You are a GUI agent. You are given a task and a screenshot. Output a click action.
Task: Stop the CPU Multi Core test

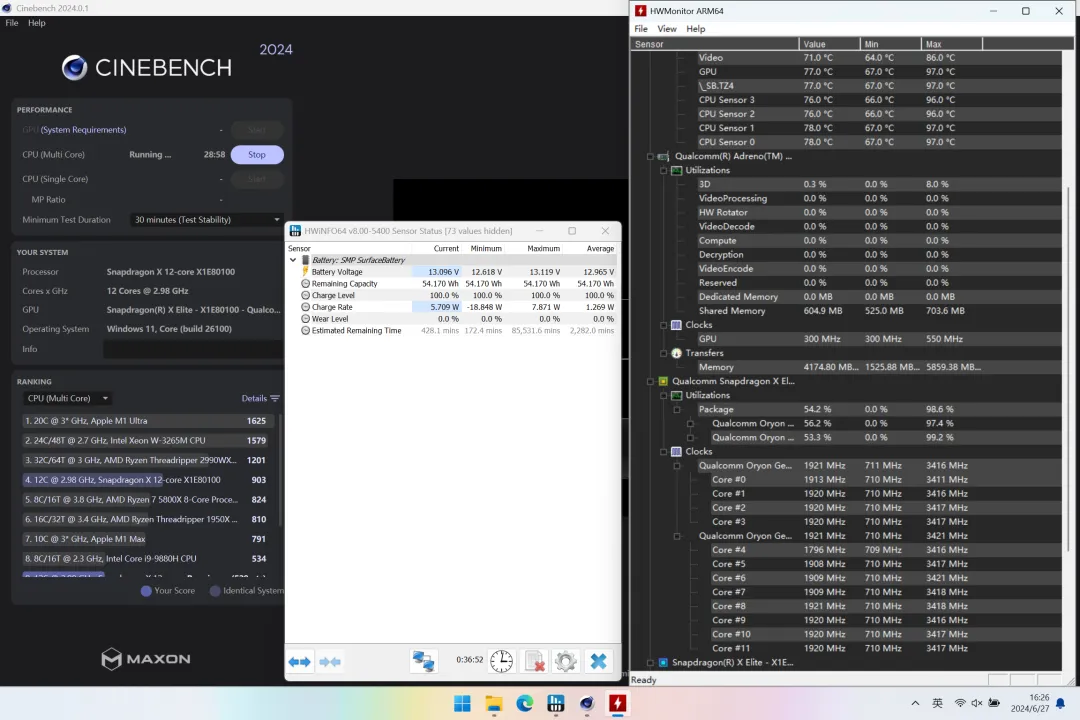click(257, 155)
